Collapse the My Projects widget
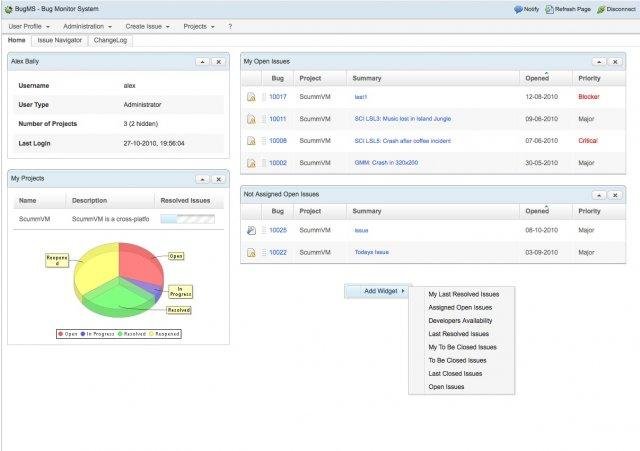This screenshot has width=640, height=451. (202, 179)
